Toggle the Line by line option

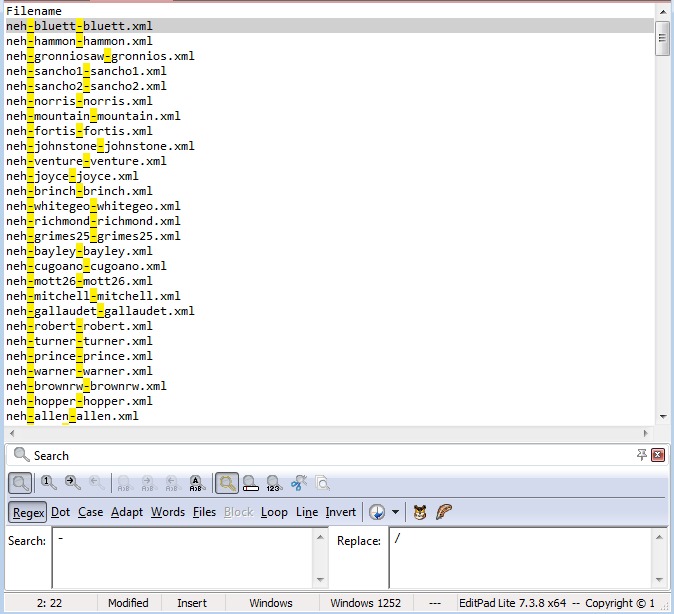tap(307, 512)
